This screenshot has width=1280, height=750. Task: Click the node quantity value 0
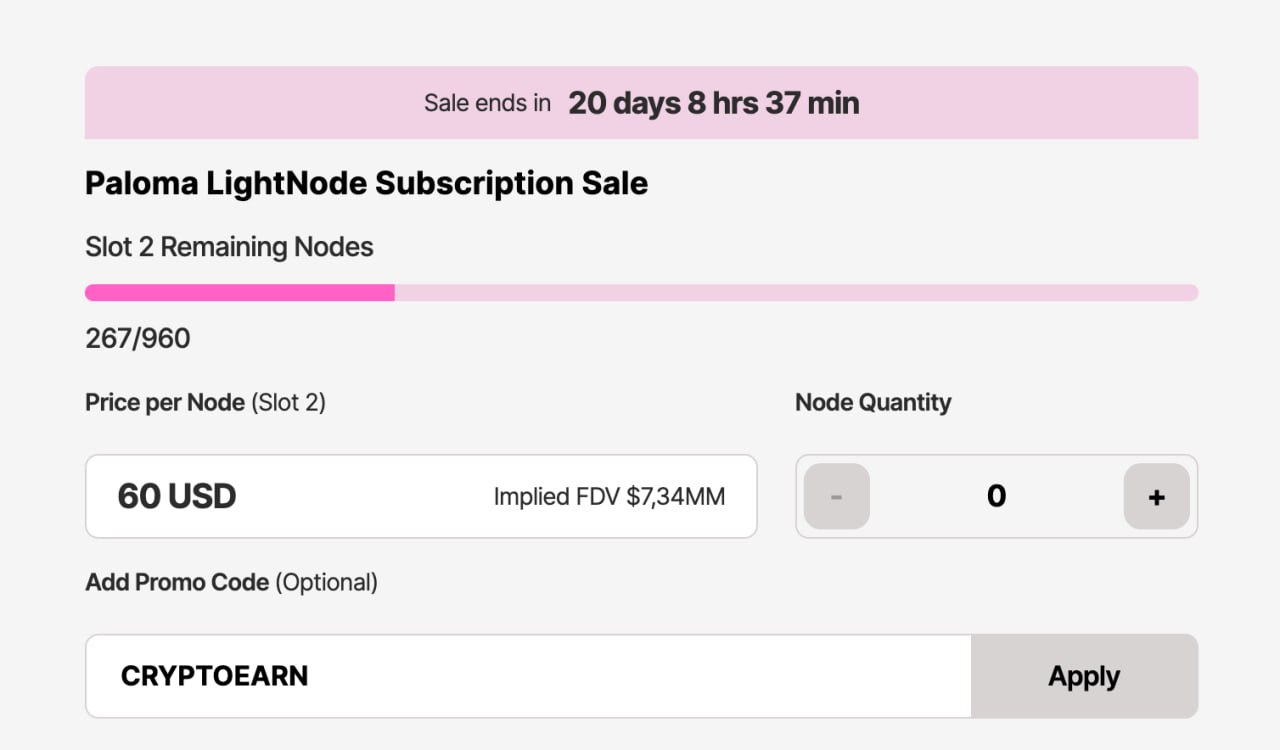996,496
